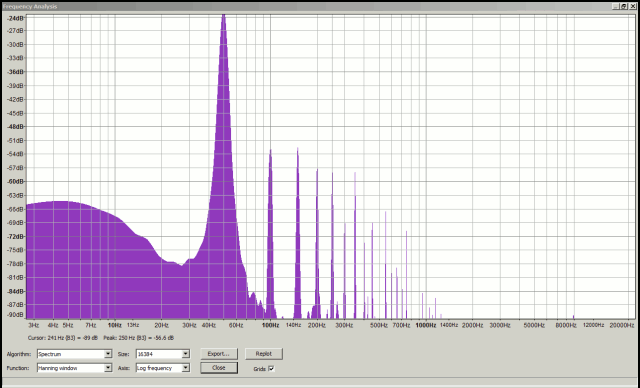Click the '-48dB' axis label
The height and width of the screenshot is (388, 640).
pyautogui.click(x=16, y=126)
